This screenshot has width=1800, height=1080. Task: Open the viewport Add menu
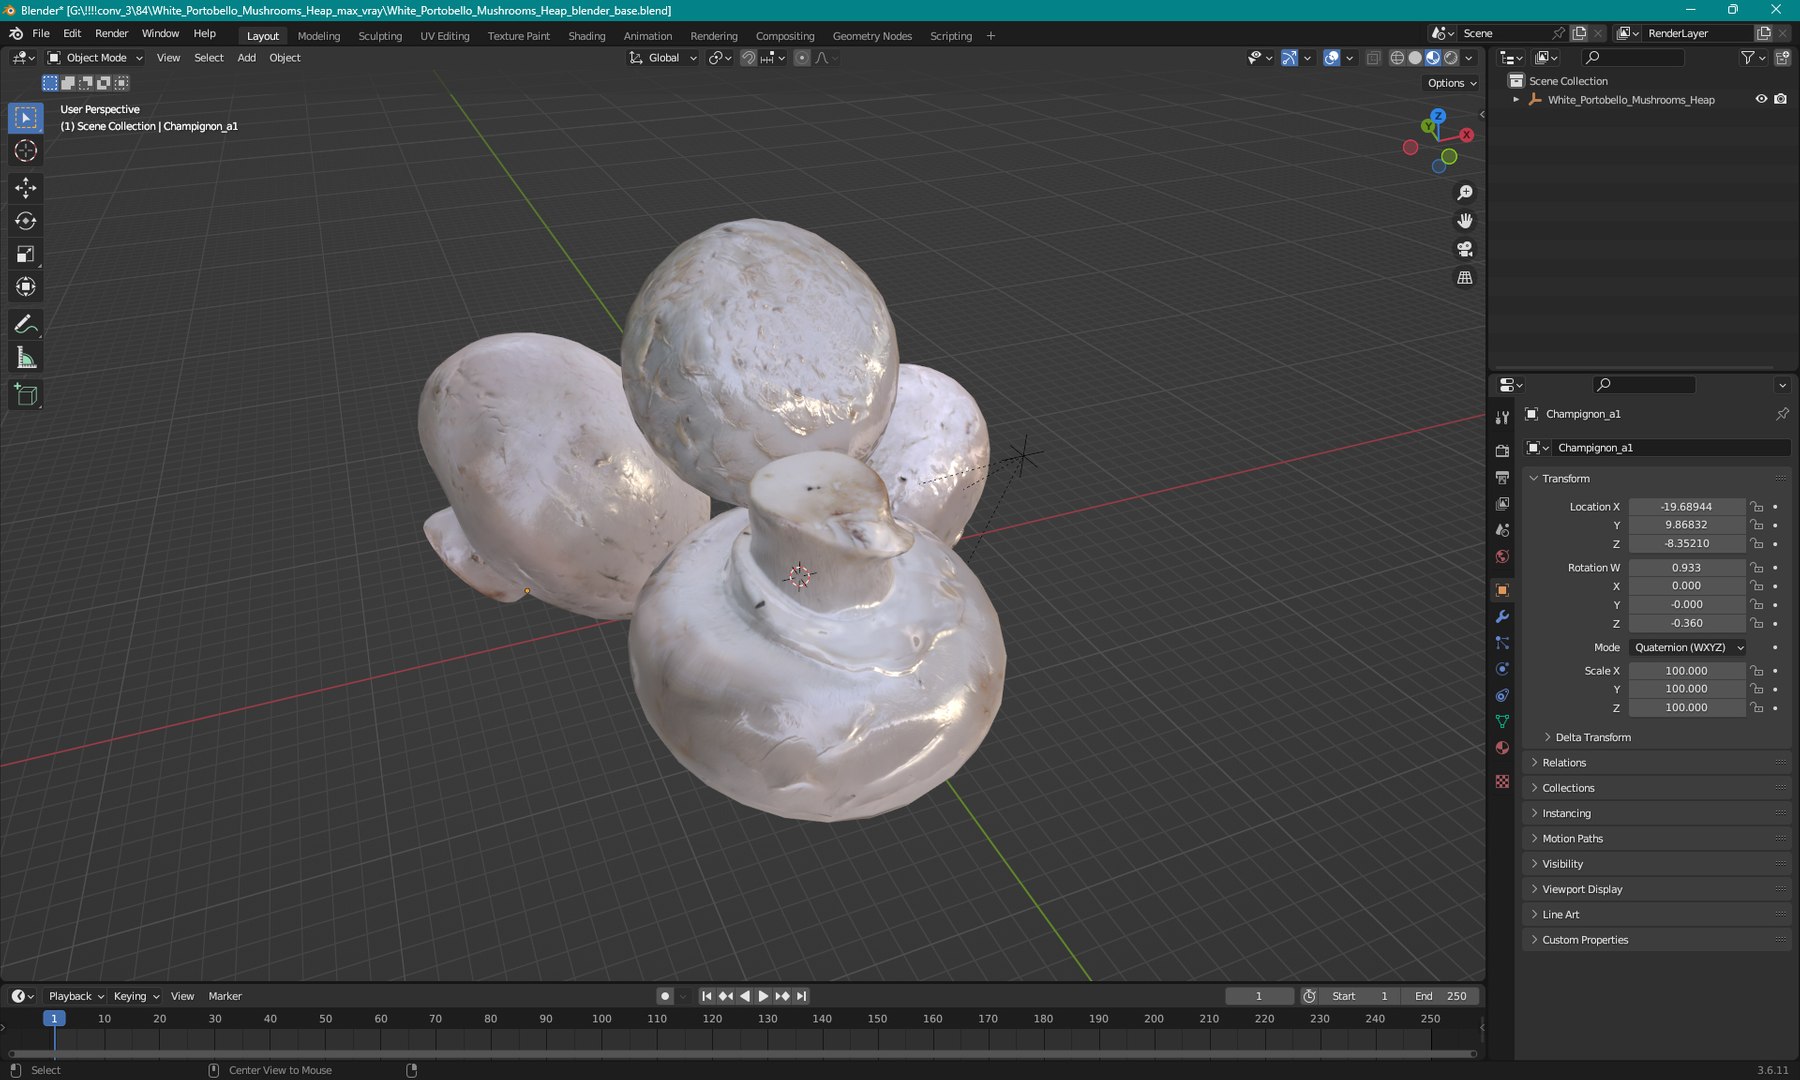coord(246,58)
